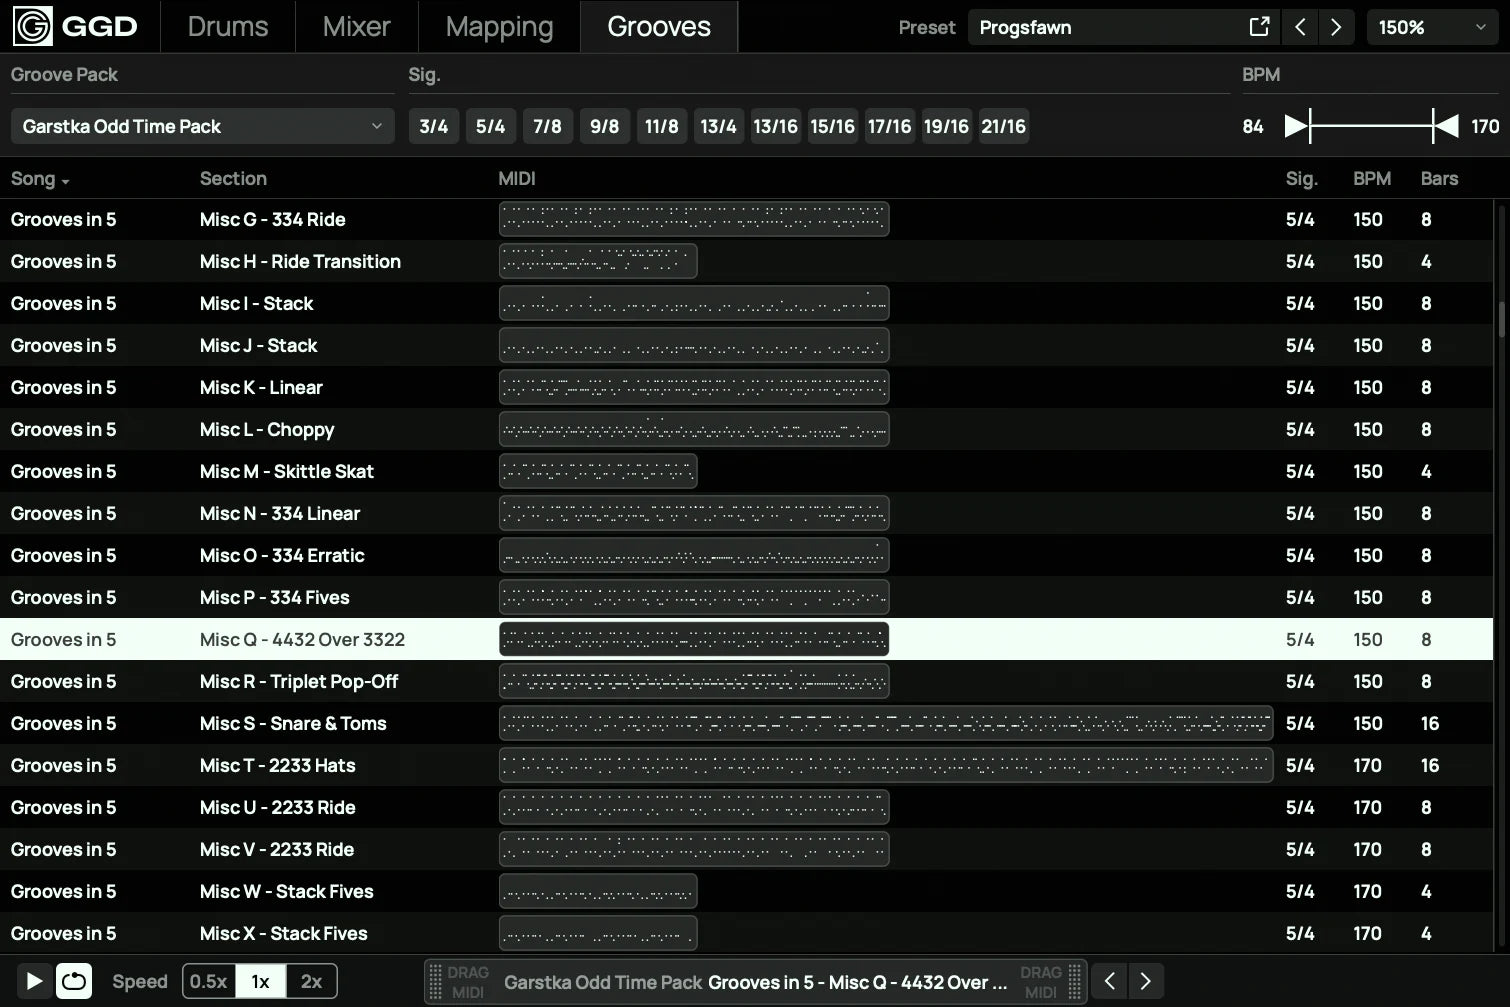Switch to the Mixer tab
1510x1007 pixels.
[x=356, y=27]
